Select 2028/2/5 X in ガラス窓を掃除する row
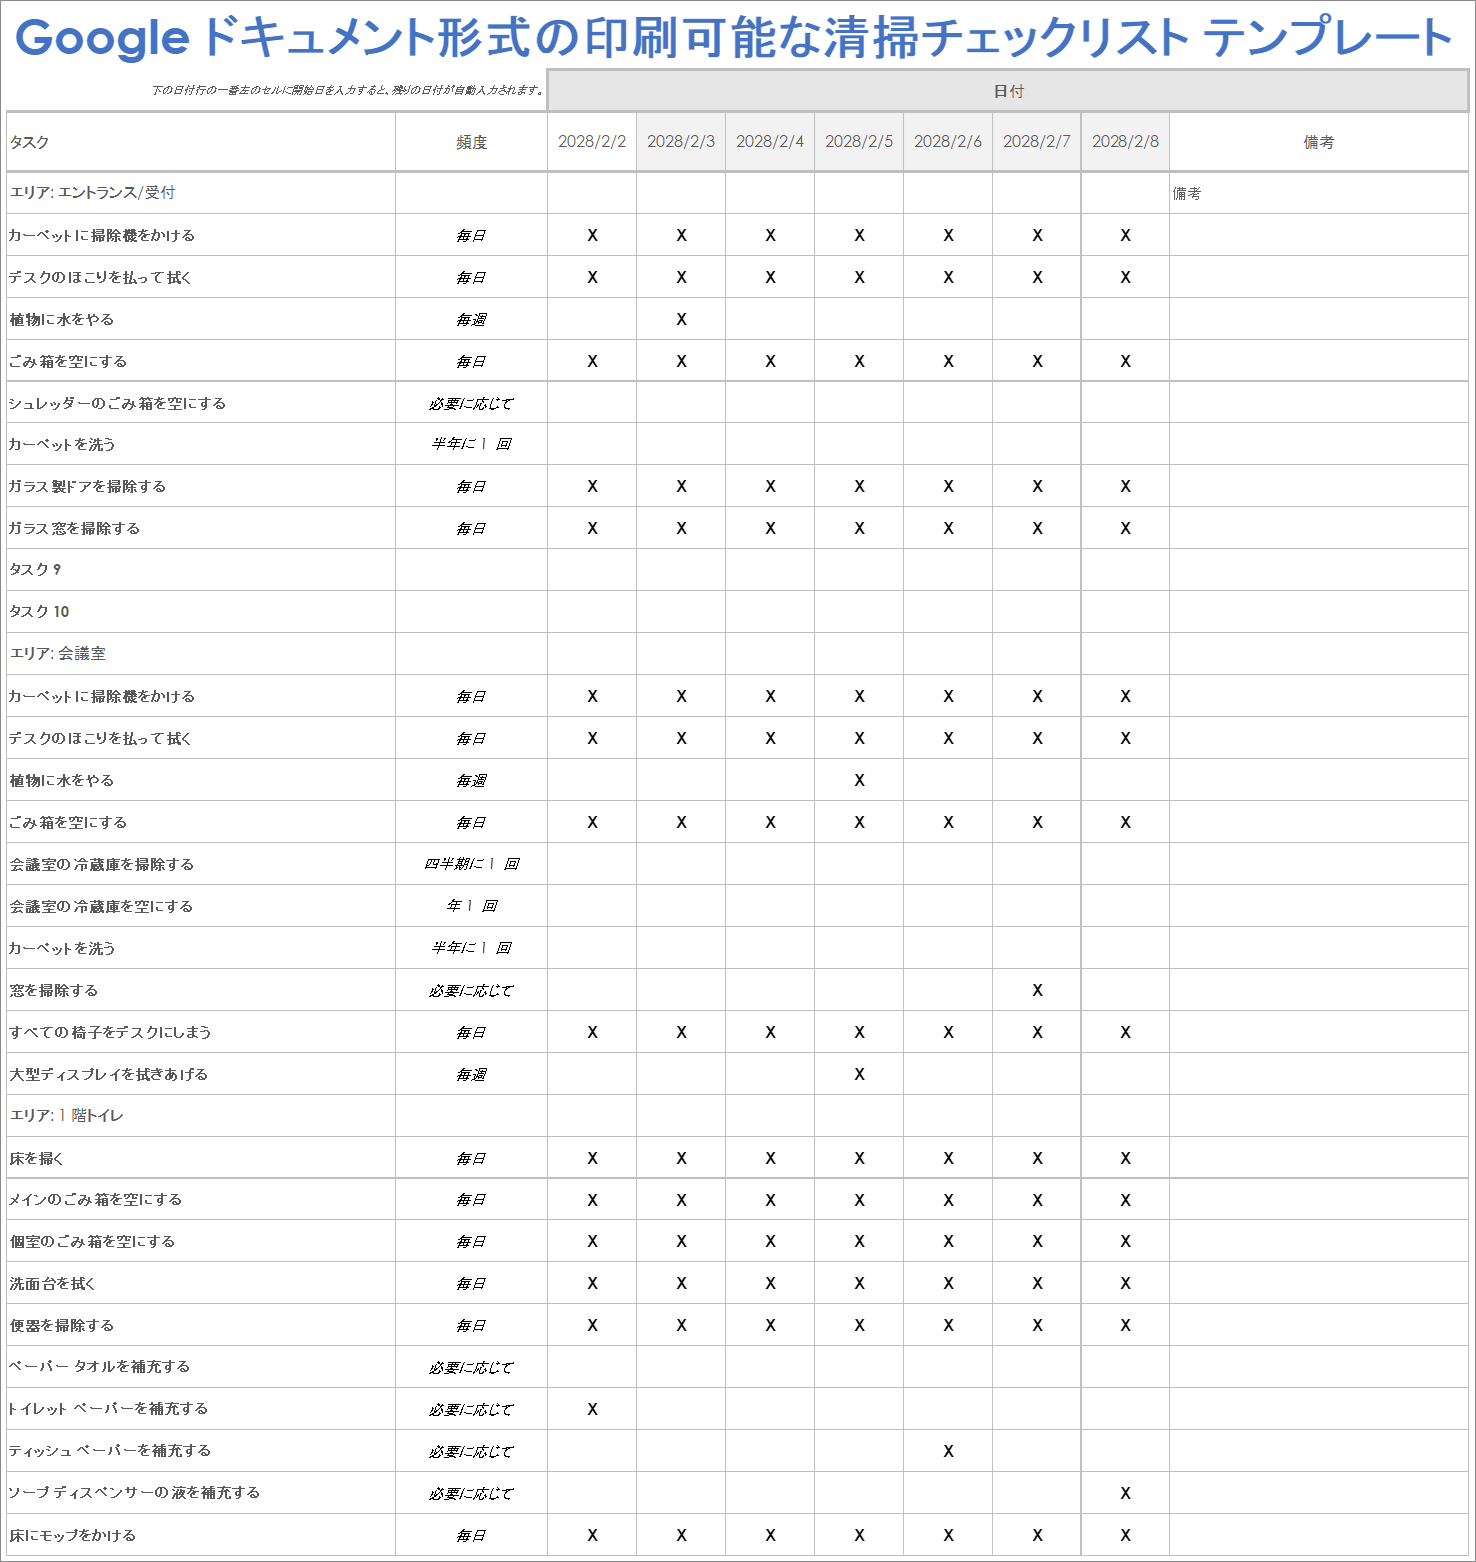This screenshot has height=1562, width=1476. click(x=859, y=528)
